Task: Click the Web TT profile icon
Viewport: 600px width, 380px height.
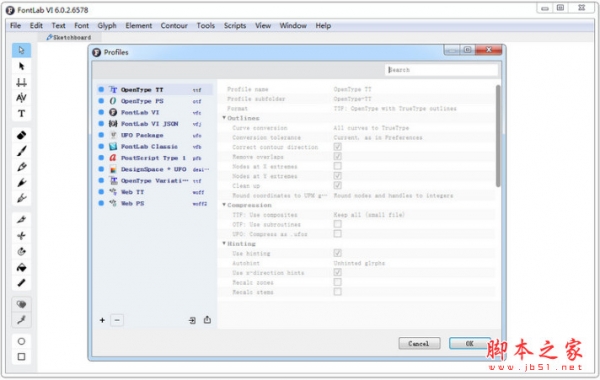Action: [x=113, y=192]
